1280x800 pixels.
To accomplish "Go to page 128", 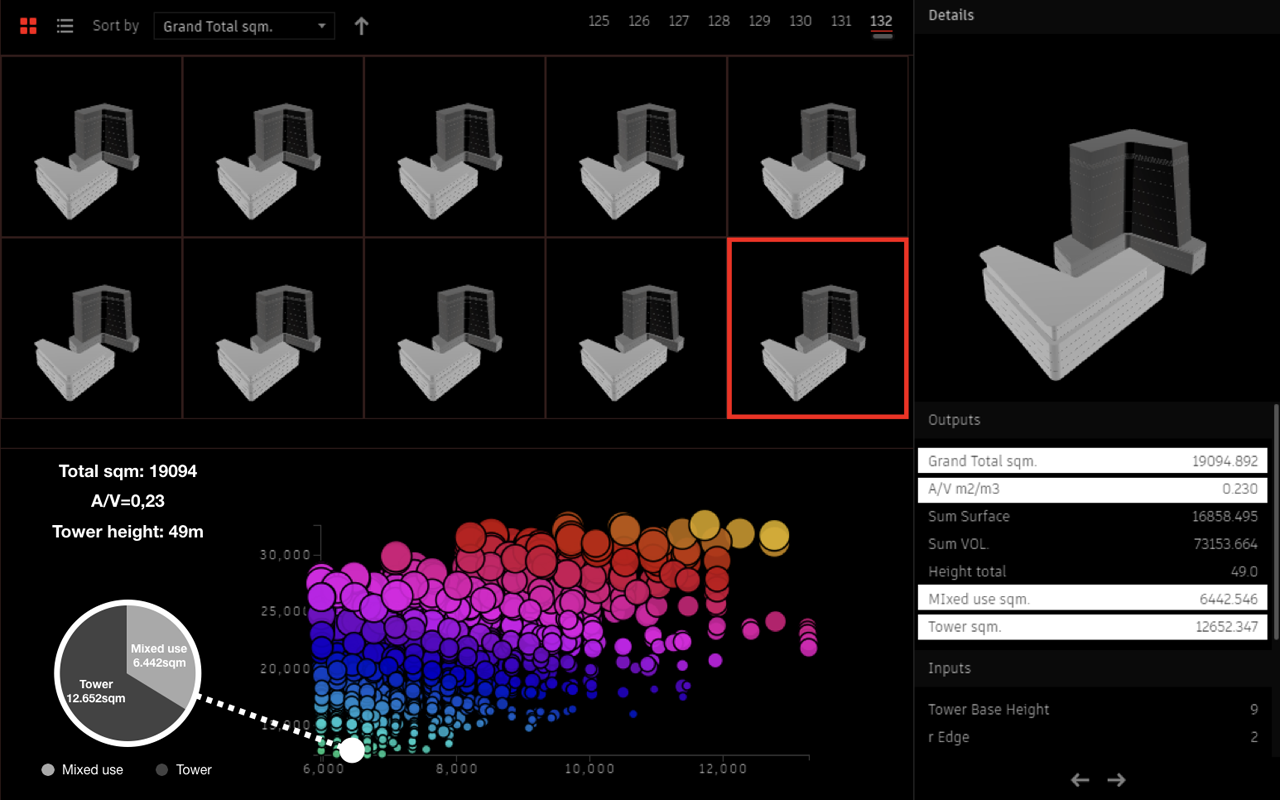I will pos(718,21).
